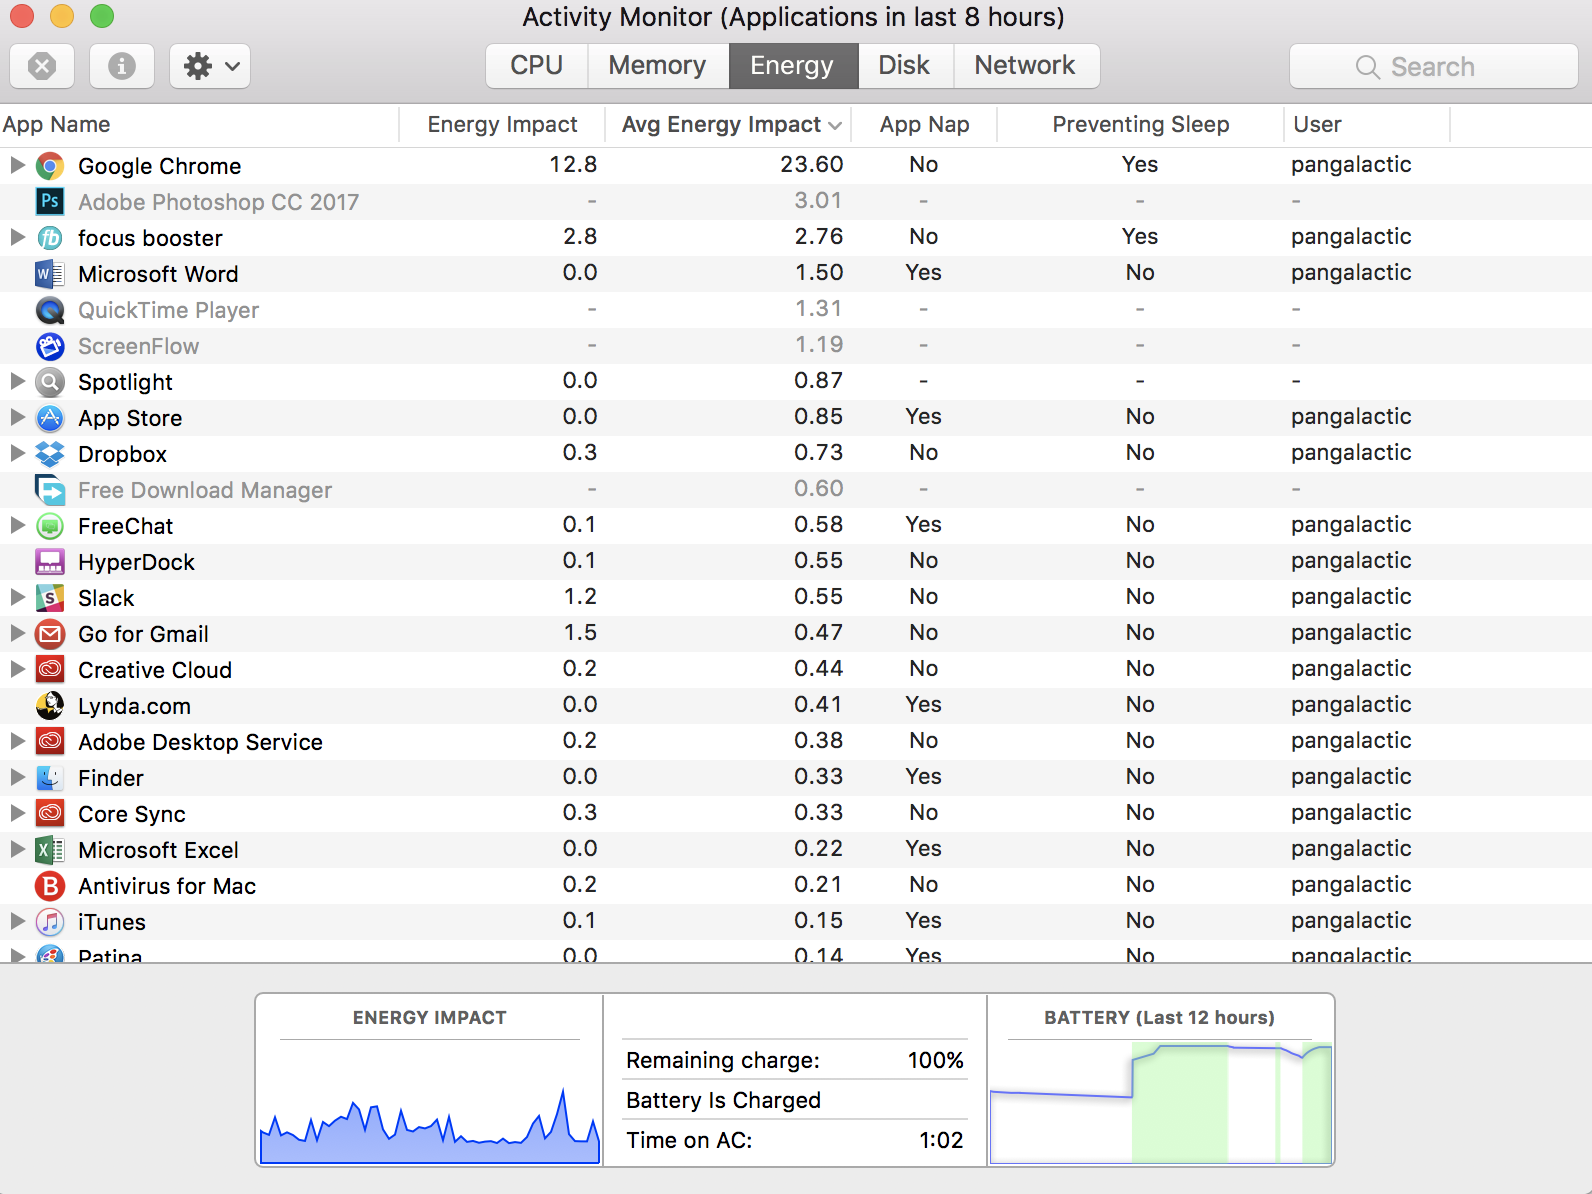
Task: Click the Inspect process info button
Action: pos(122,66)
